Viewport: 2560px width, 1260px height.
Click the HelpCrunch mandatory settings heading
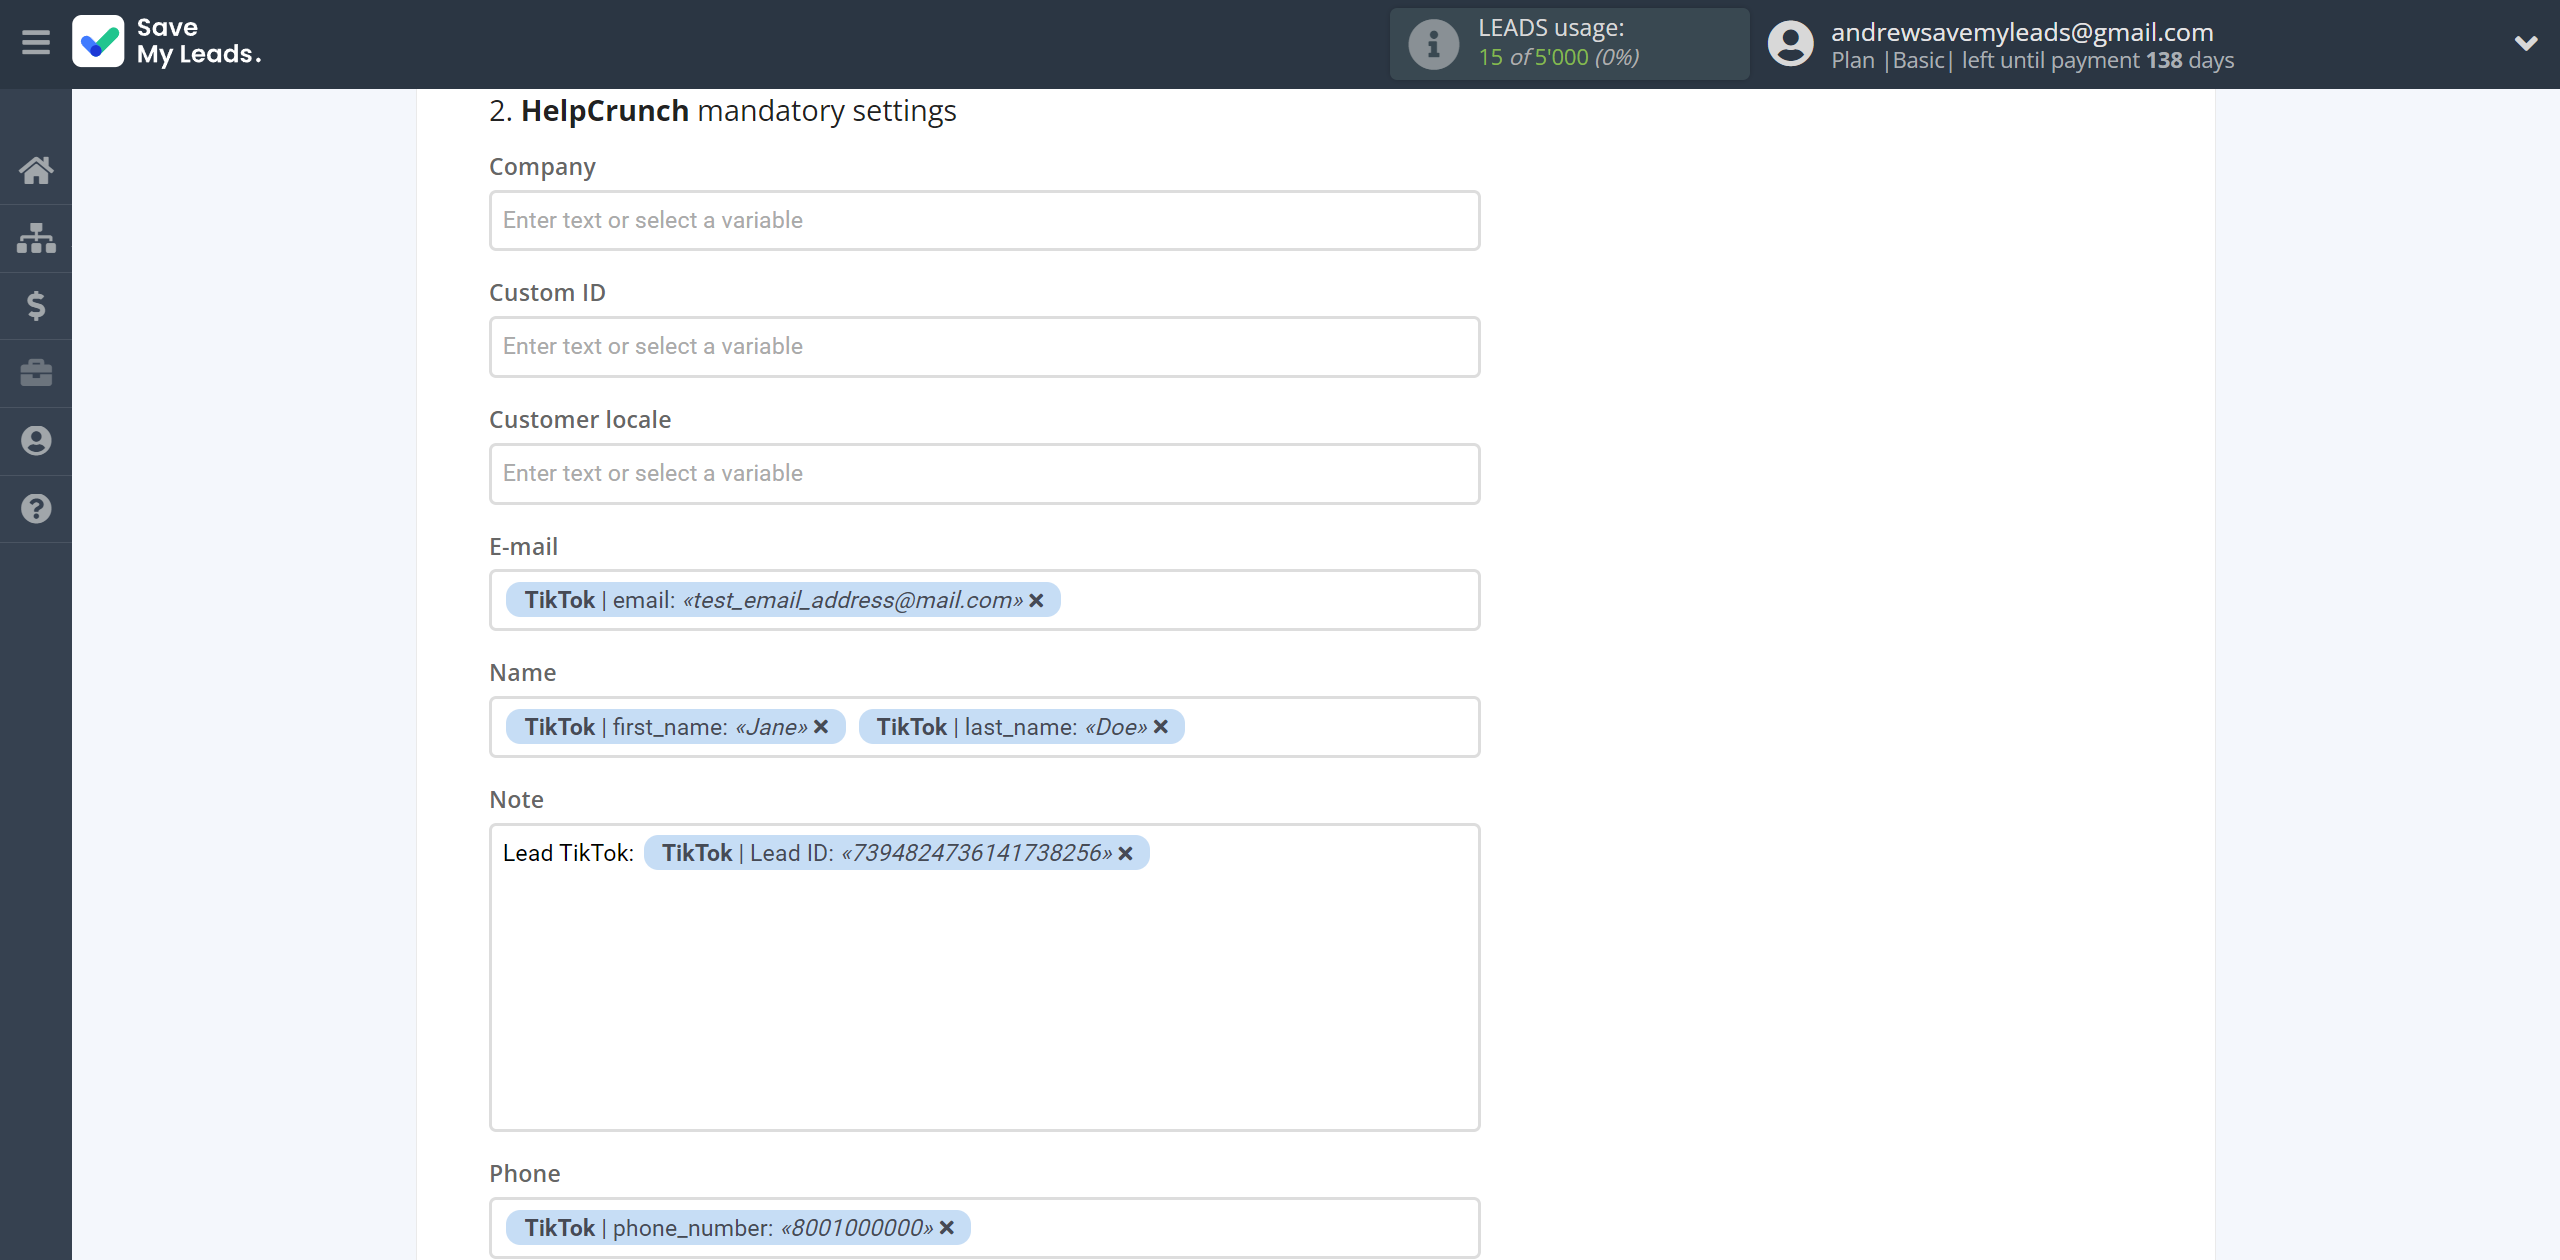point(722,111)
